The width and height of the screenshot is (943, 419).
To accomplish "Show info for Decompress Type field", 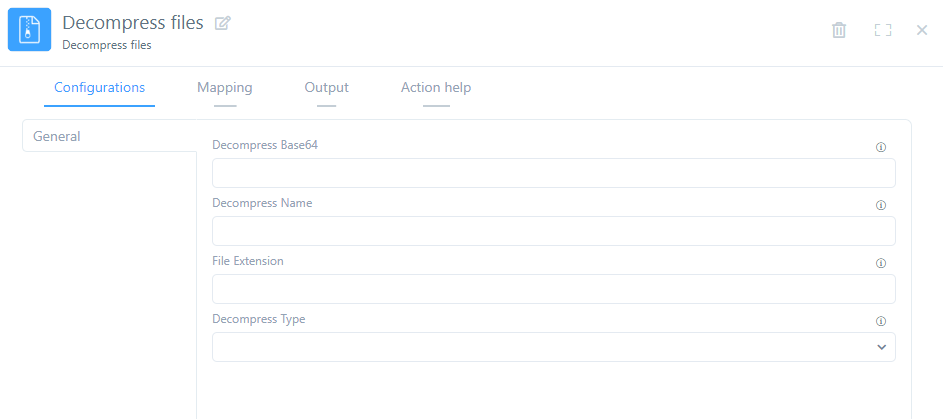I will click(x=881, y=321).
